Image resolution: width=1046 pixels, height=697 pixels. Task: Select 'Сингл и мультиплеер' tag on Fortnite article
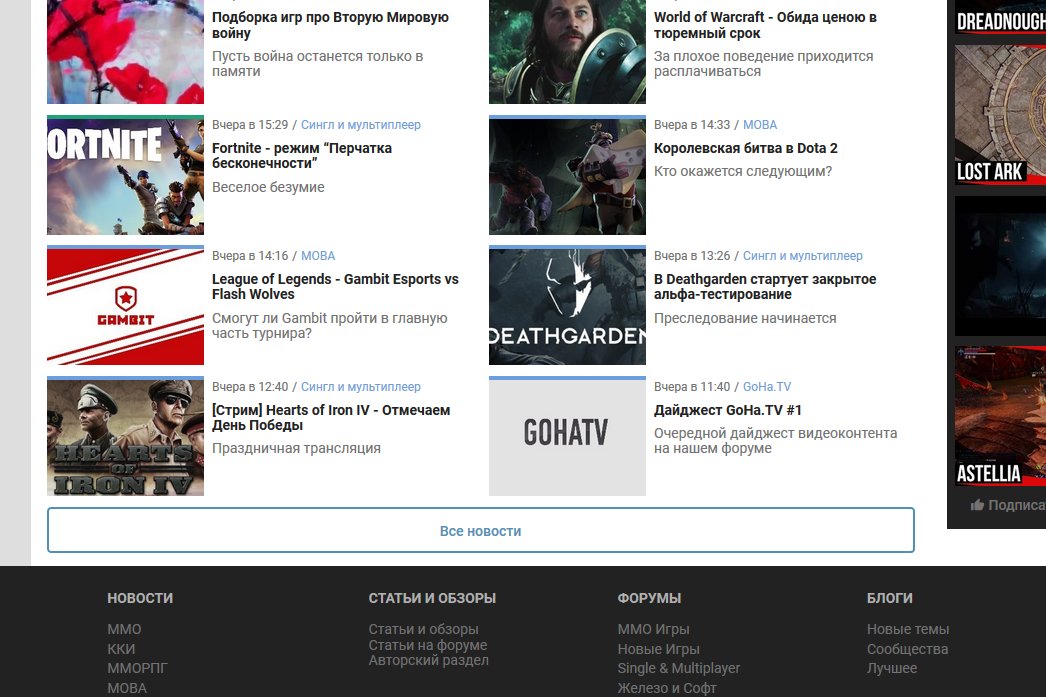pyautogui.click(x=361, y=125)
